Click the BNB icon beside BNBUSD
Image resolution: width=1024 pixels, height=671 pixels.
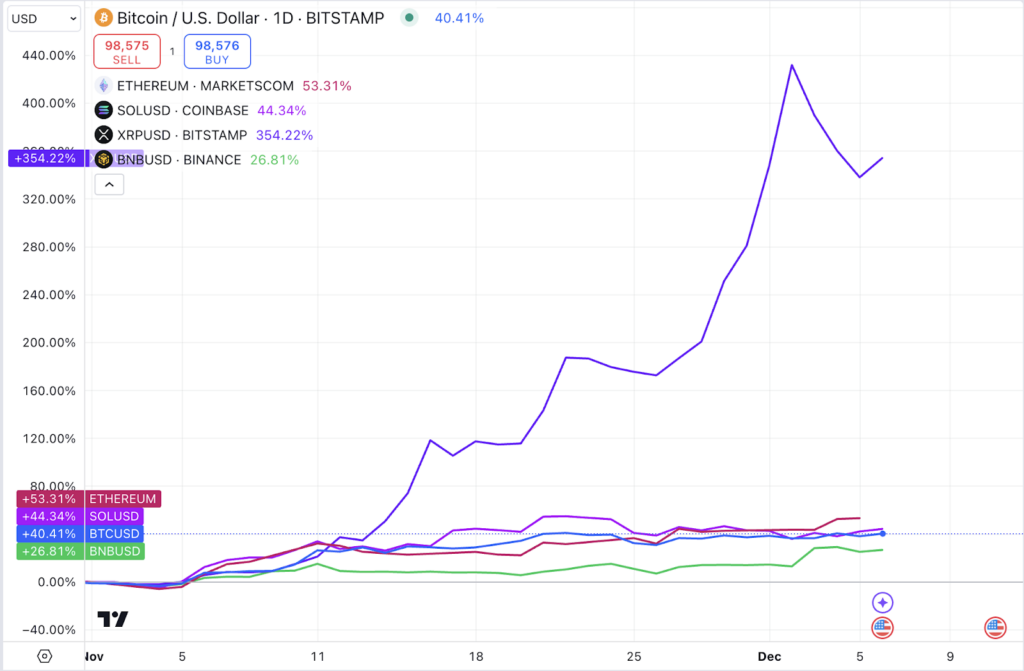pos(104,160)
